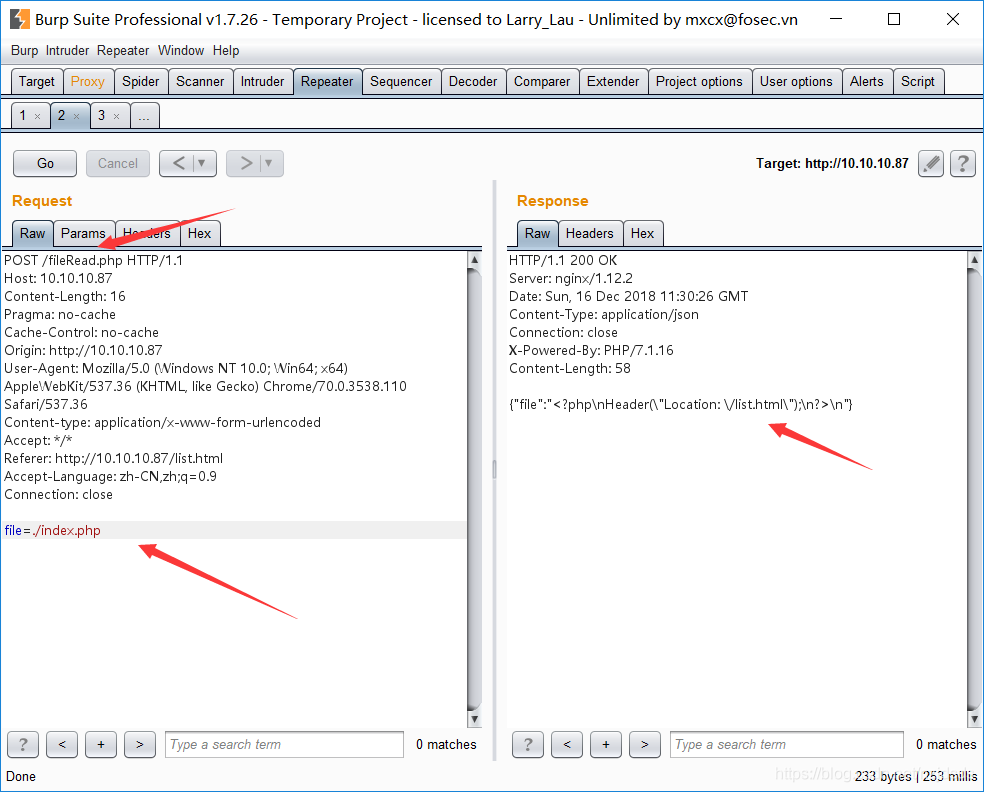Click response pane scrollbar up arrow
The height and width of the screenshot is (792, 984).
(974, 259)
